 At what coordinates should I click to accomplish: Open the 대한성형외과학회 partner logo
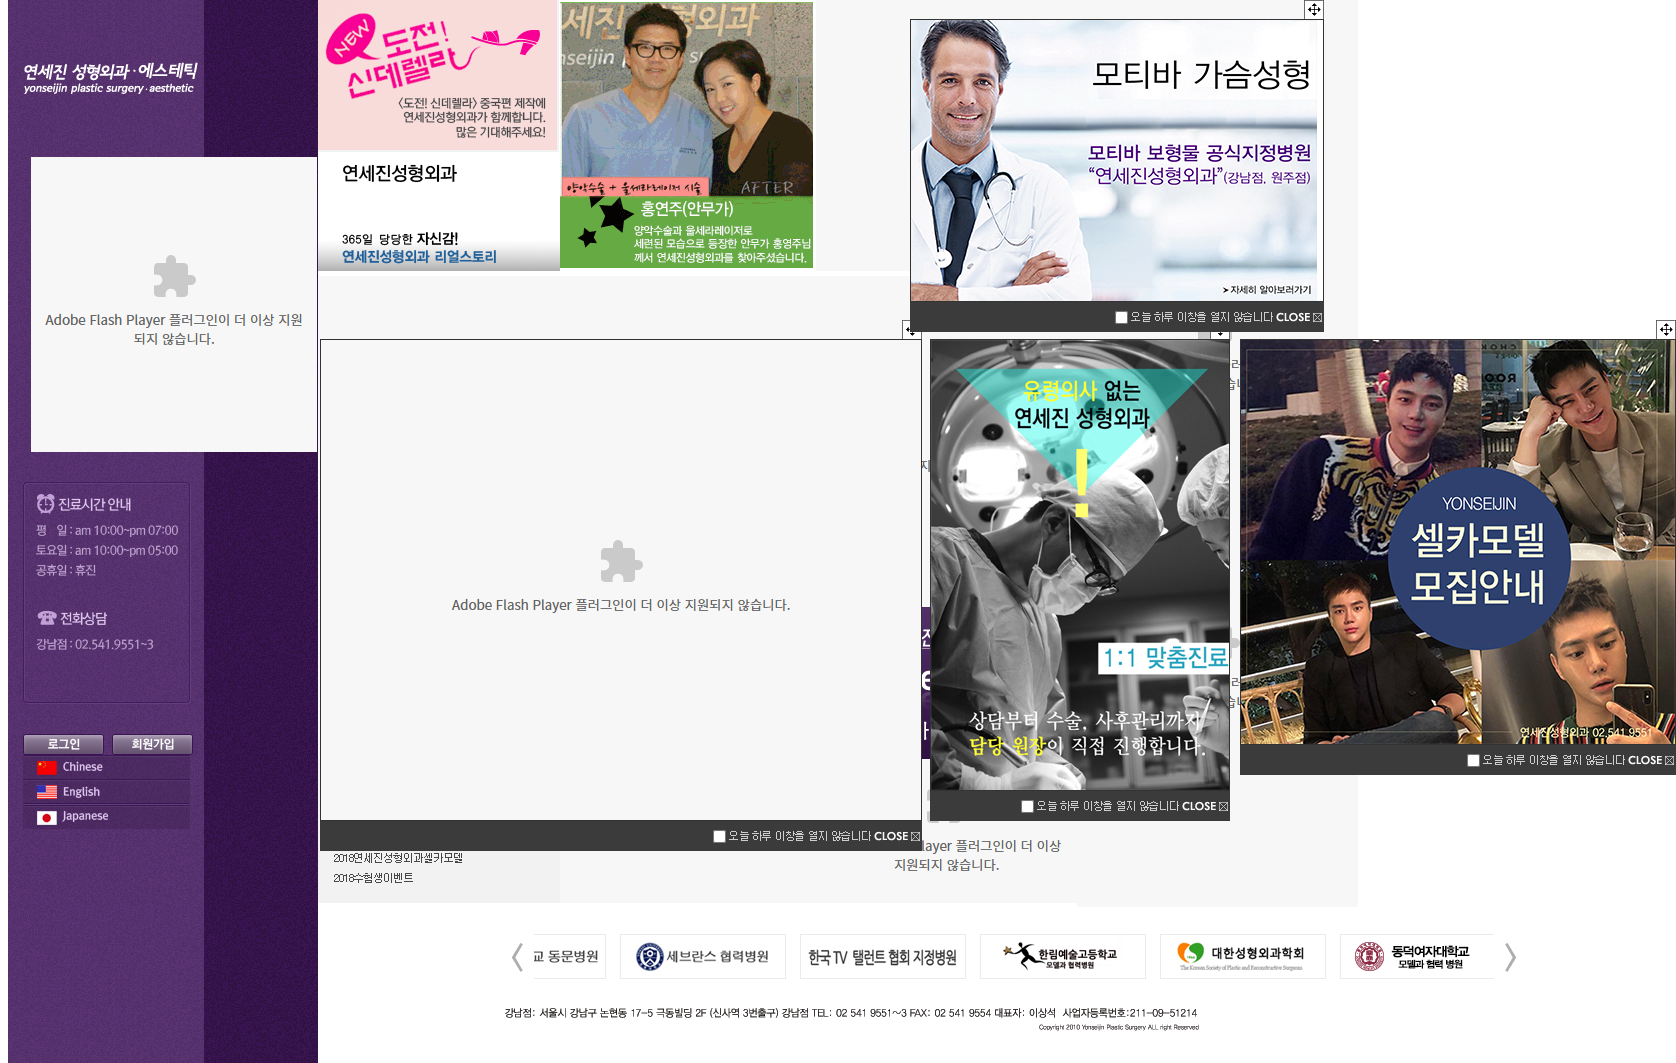pyautogui.click(x=1243, y=956)
